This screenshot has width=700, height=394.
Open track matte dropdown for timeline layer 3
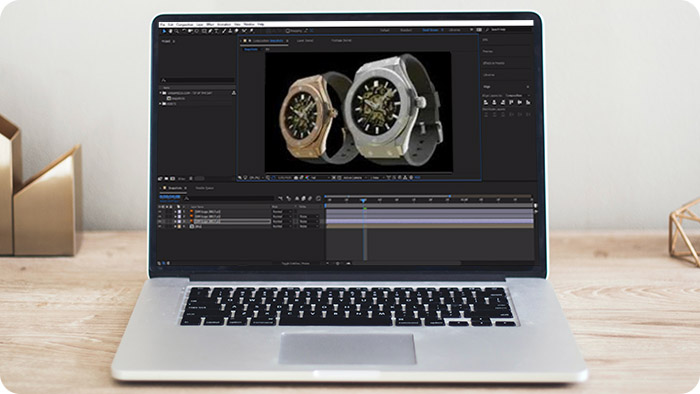(308, 221)
